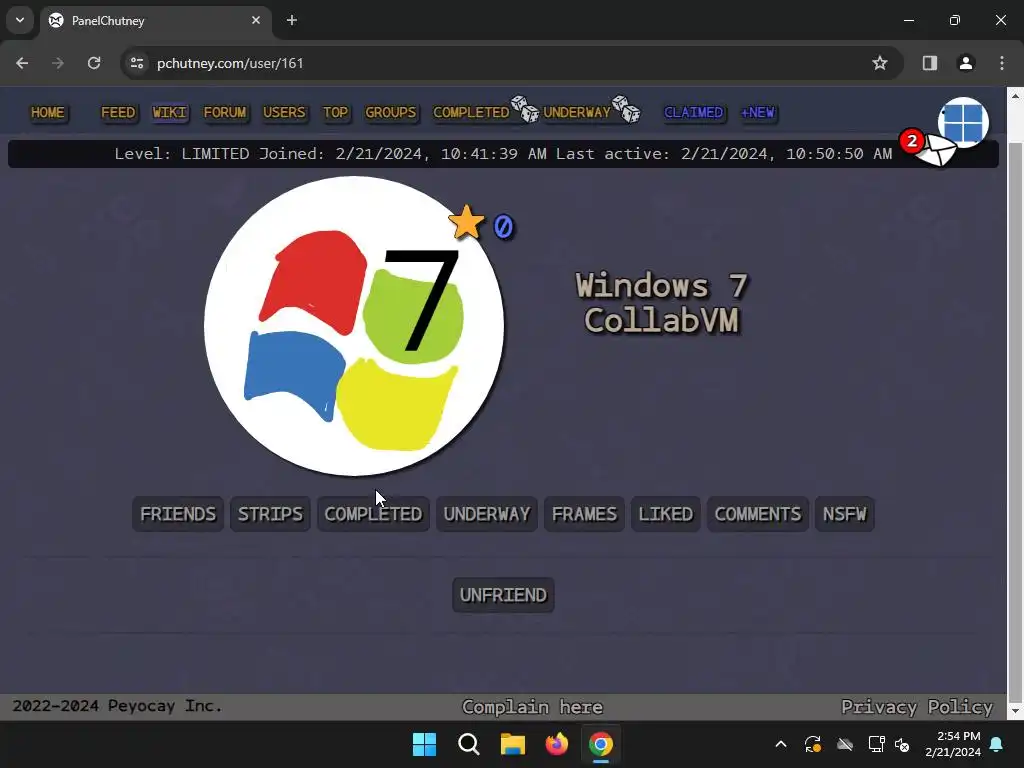The width and height of the screenshot is (1024, 768).
Task: Open your own avatar in the top right corner
Action: (963, 122)
